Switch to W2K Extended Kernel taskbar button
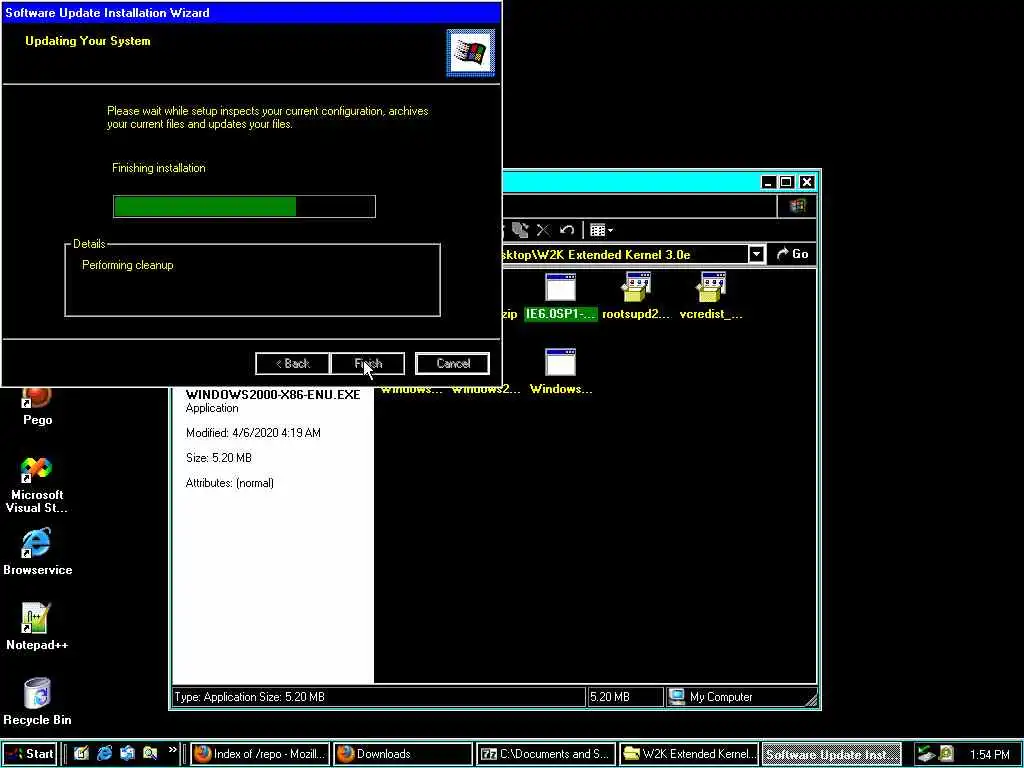This screenshot has width=1024, height=768. pos(689,754)
